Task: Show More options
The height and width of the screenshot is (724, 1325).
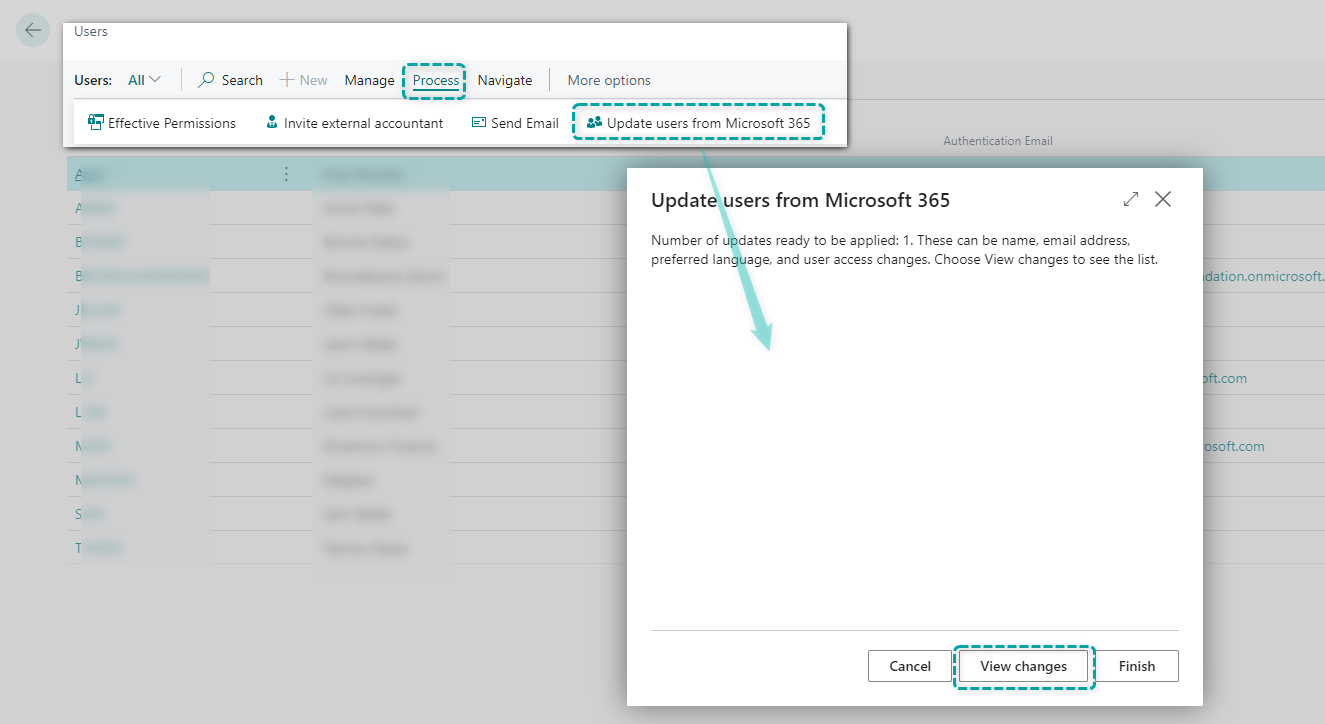Action: click(609, 80)
